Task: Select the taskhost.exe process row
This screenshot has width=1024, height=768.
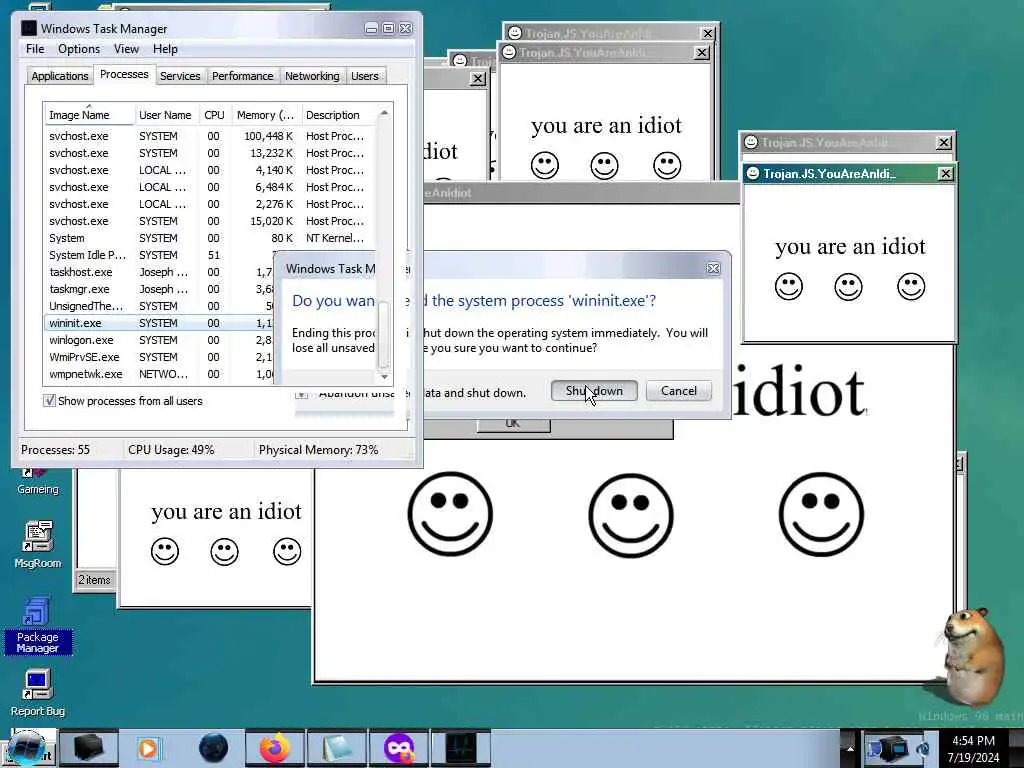Action: pos(160,272)
